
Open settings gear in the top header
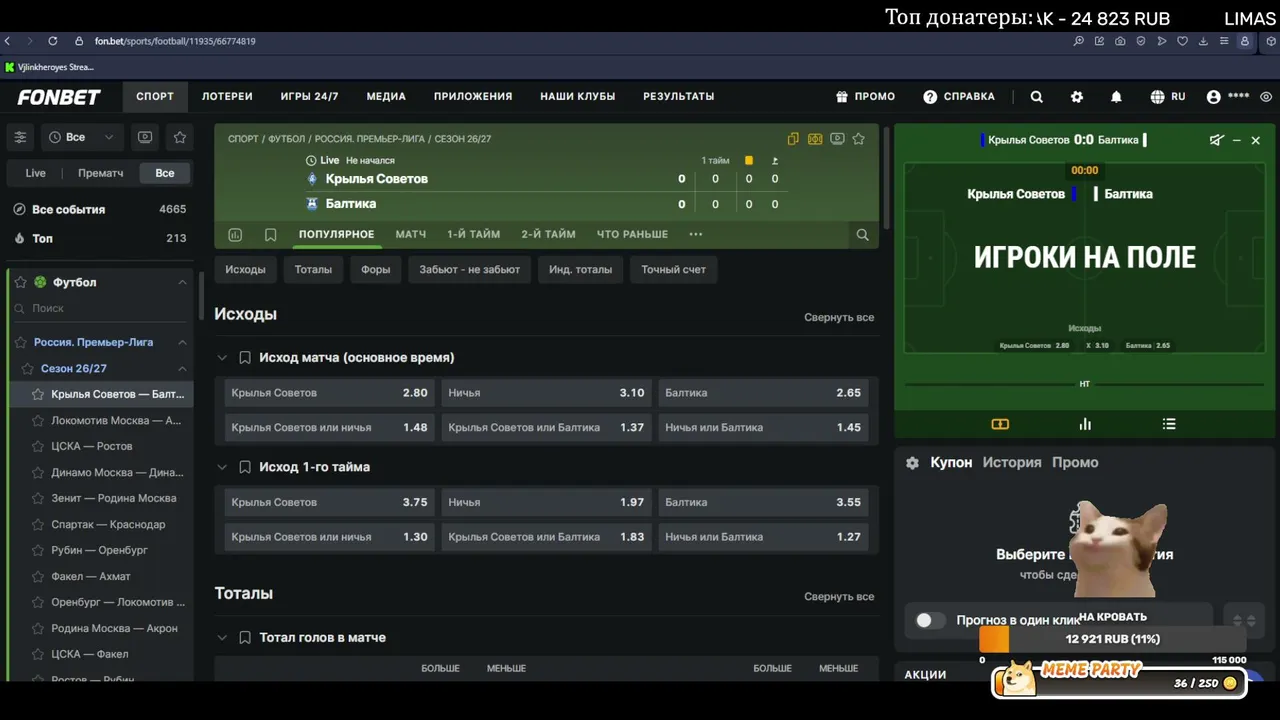pyautogui.click(x=1077, y=97)
